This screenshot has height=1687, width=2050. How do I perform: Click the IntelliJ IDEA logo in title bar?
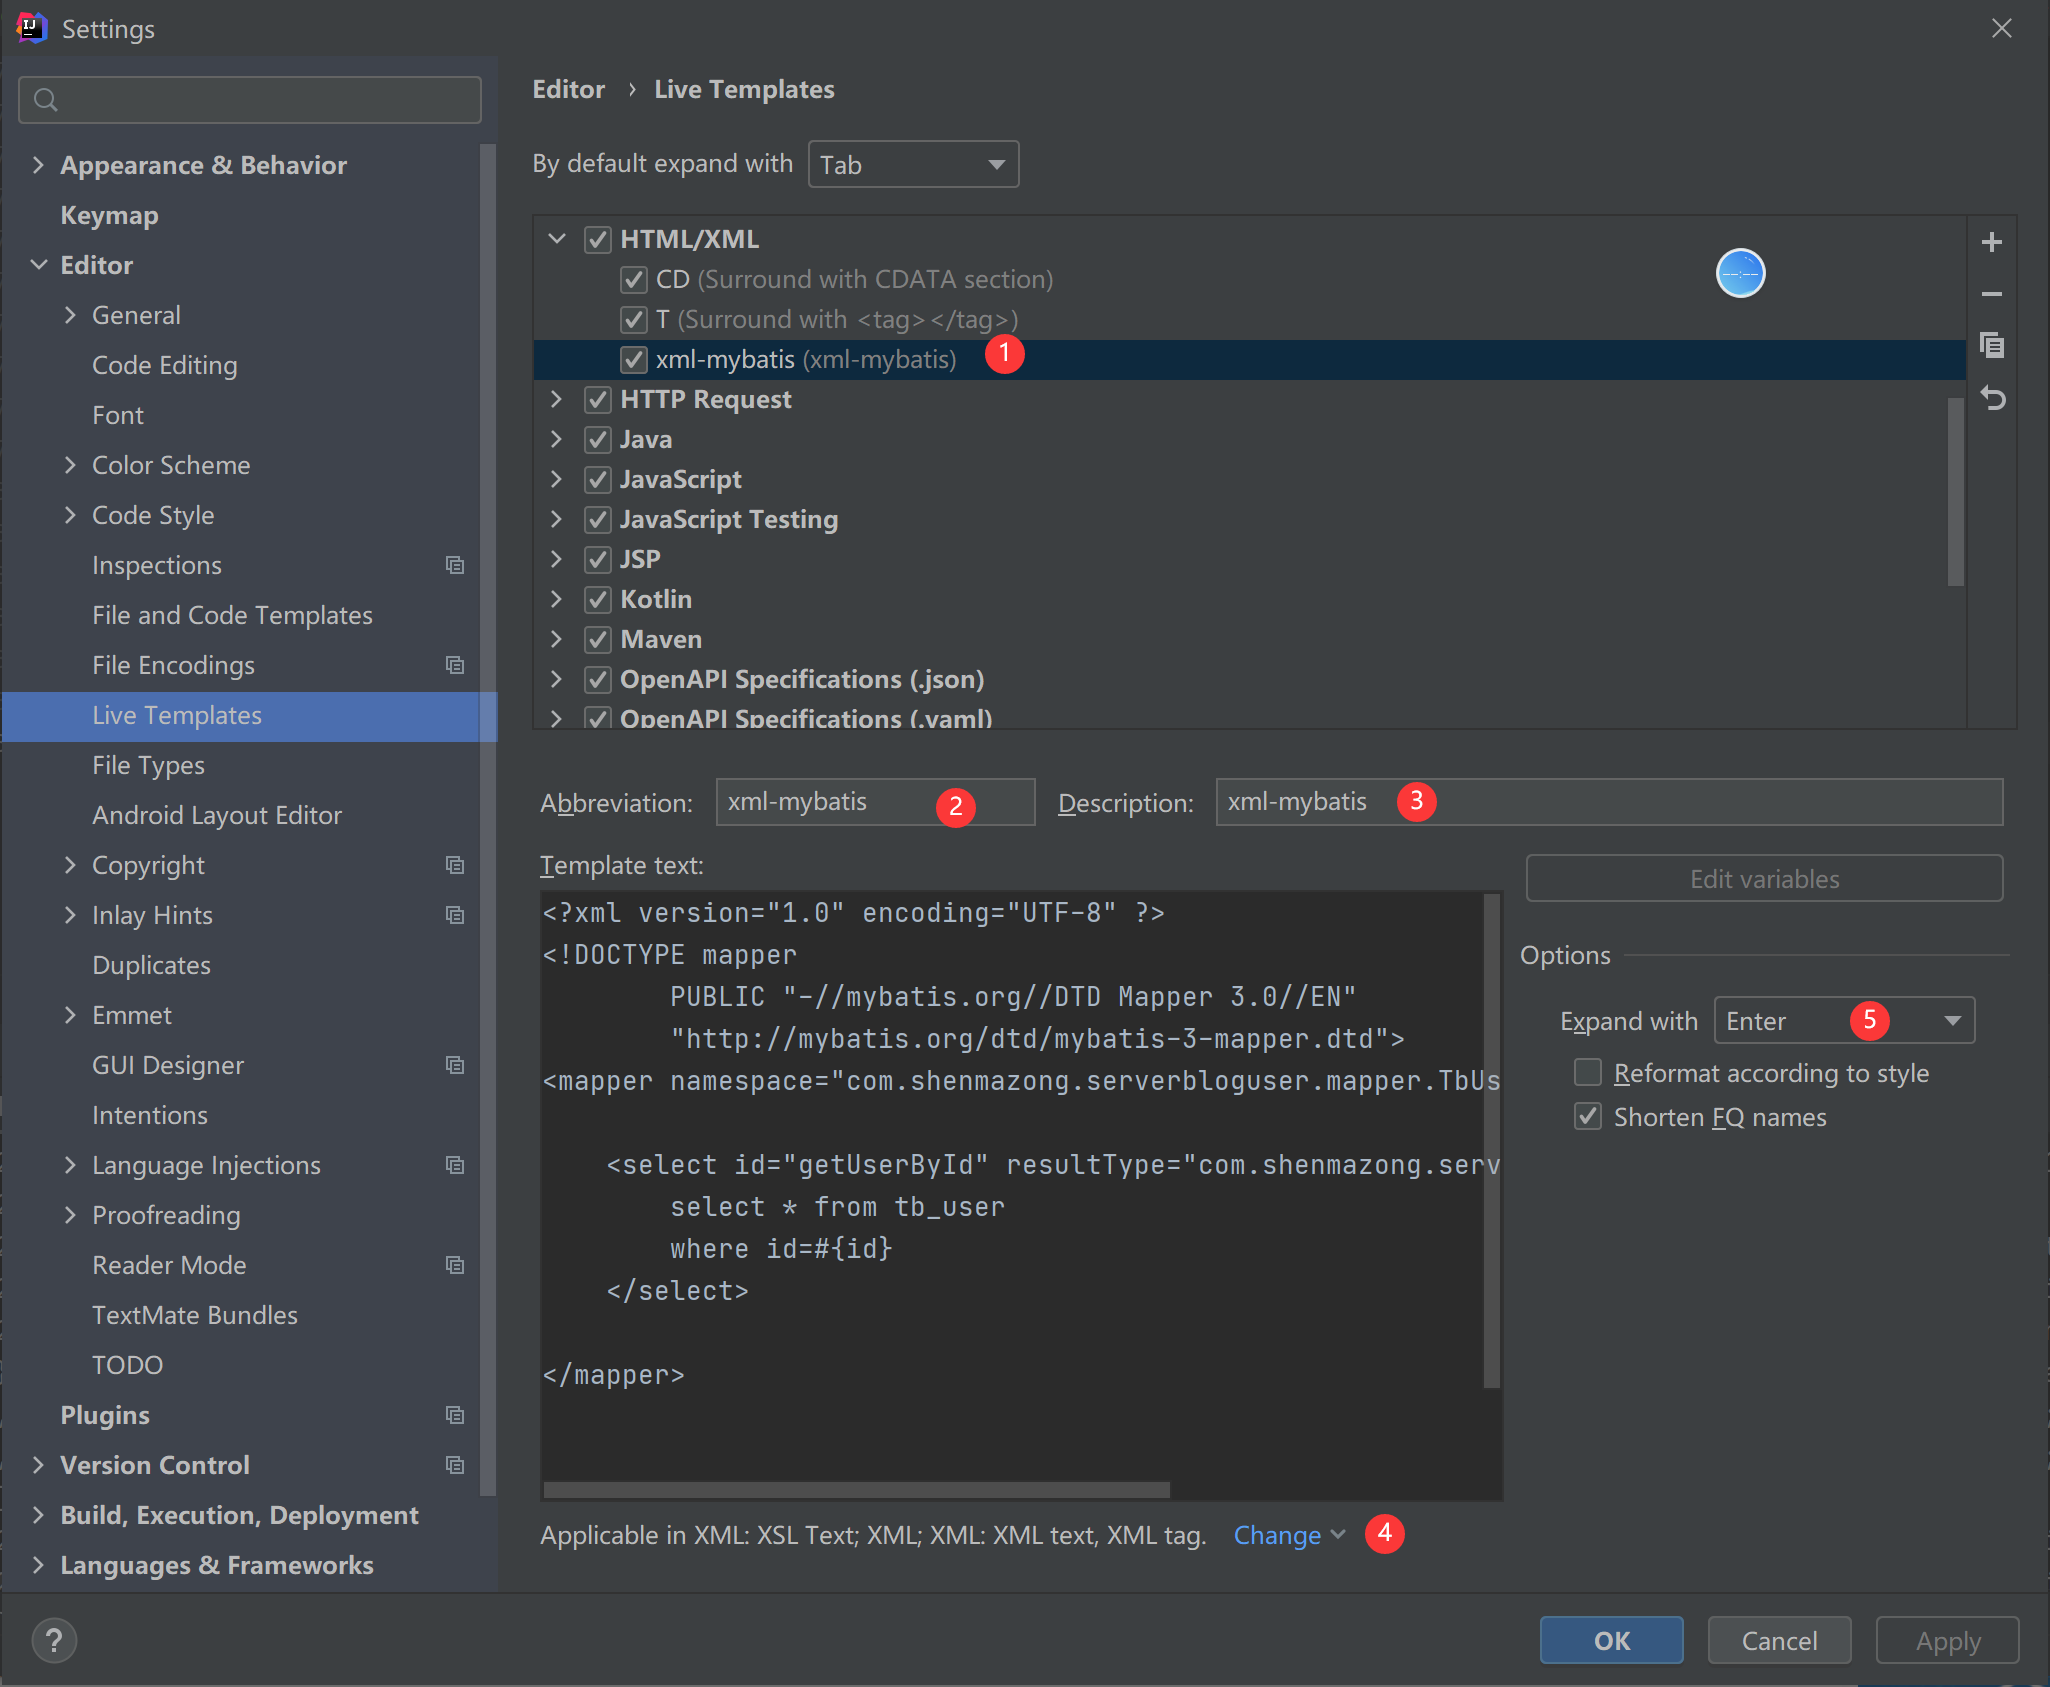(31, 28)
